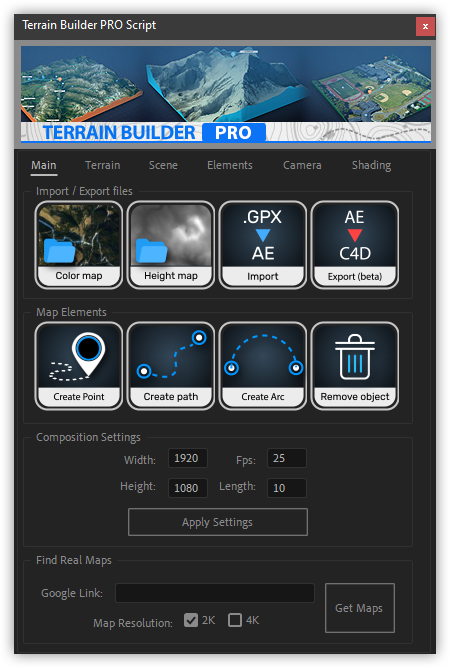Switch to the Scene tab
The height and width of the screenshot is (668, 450).
(x=163, y=165)
